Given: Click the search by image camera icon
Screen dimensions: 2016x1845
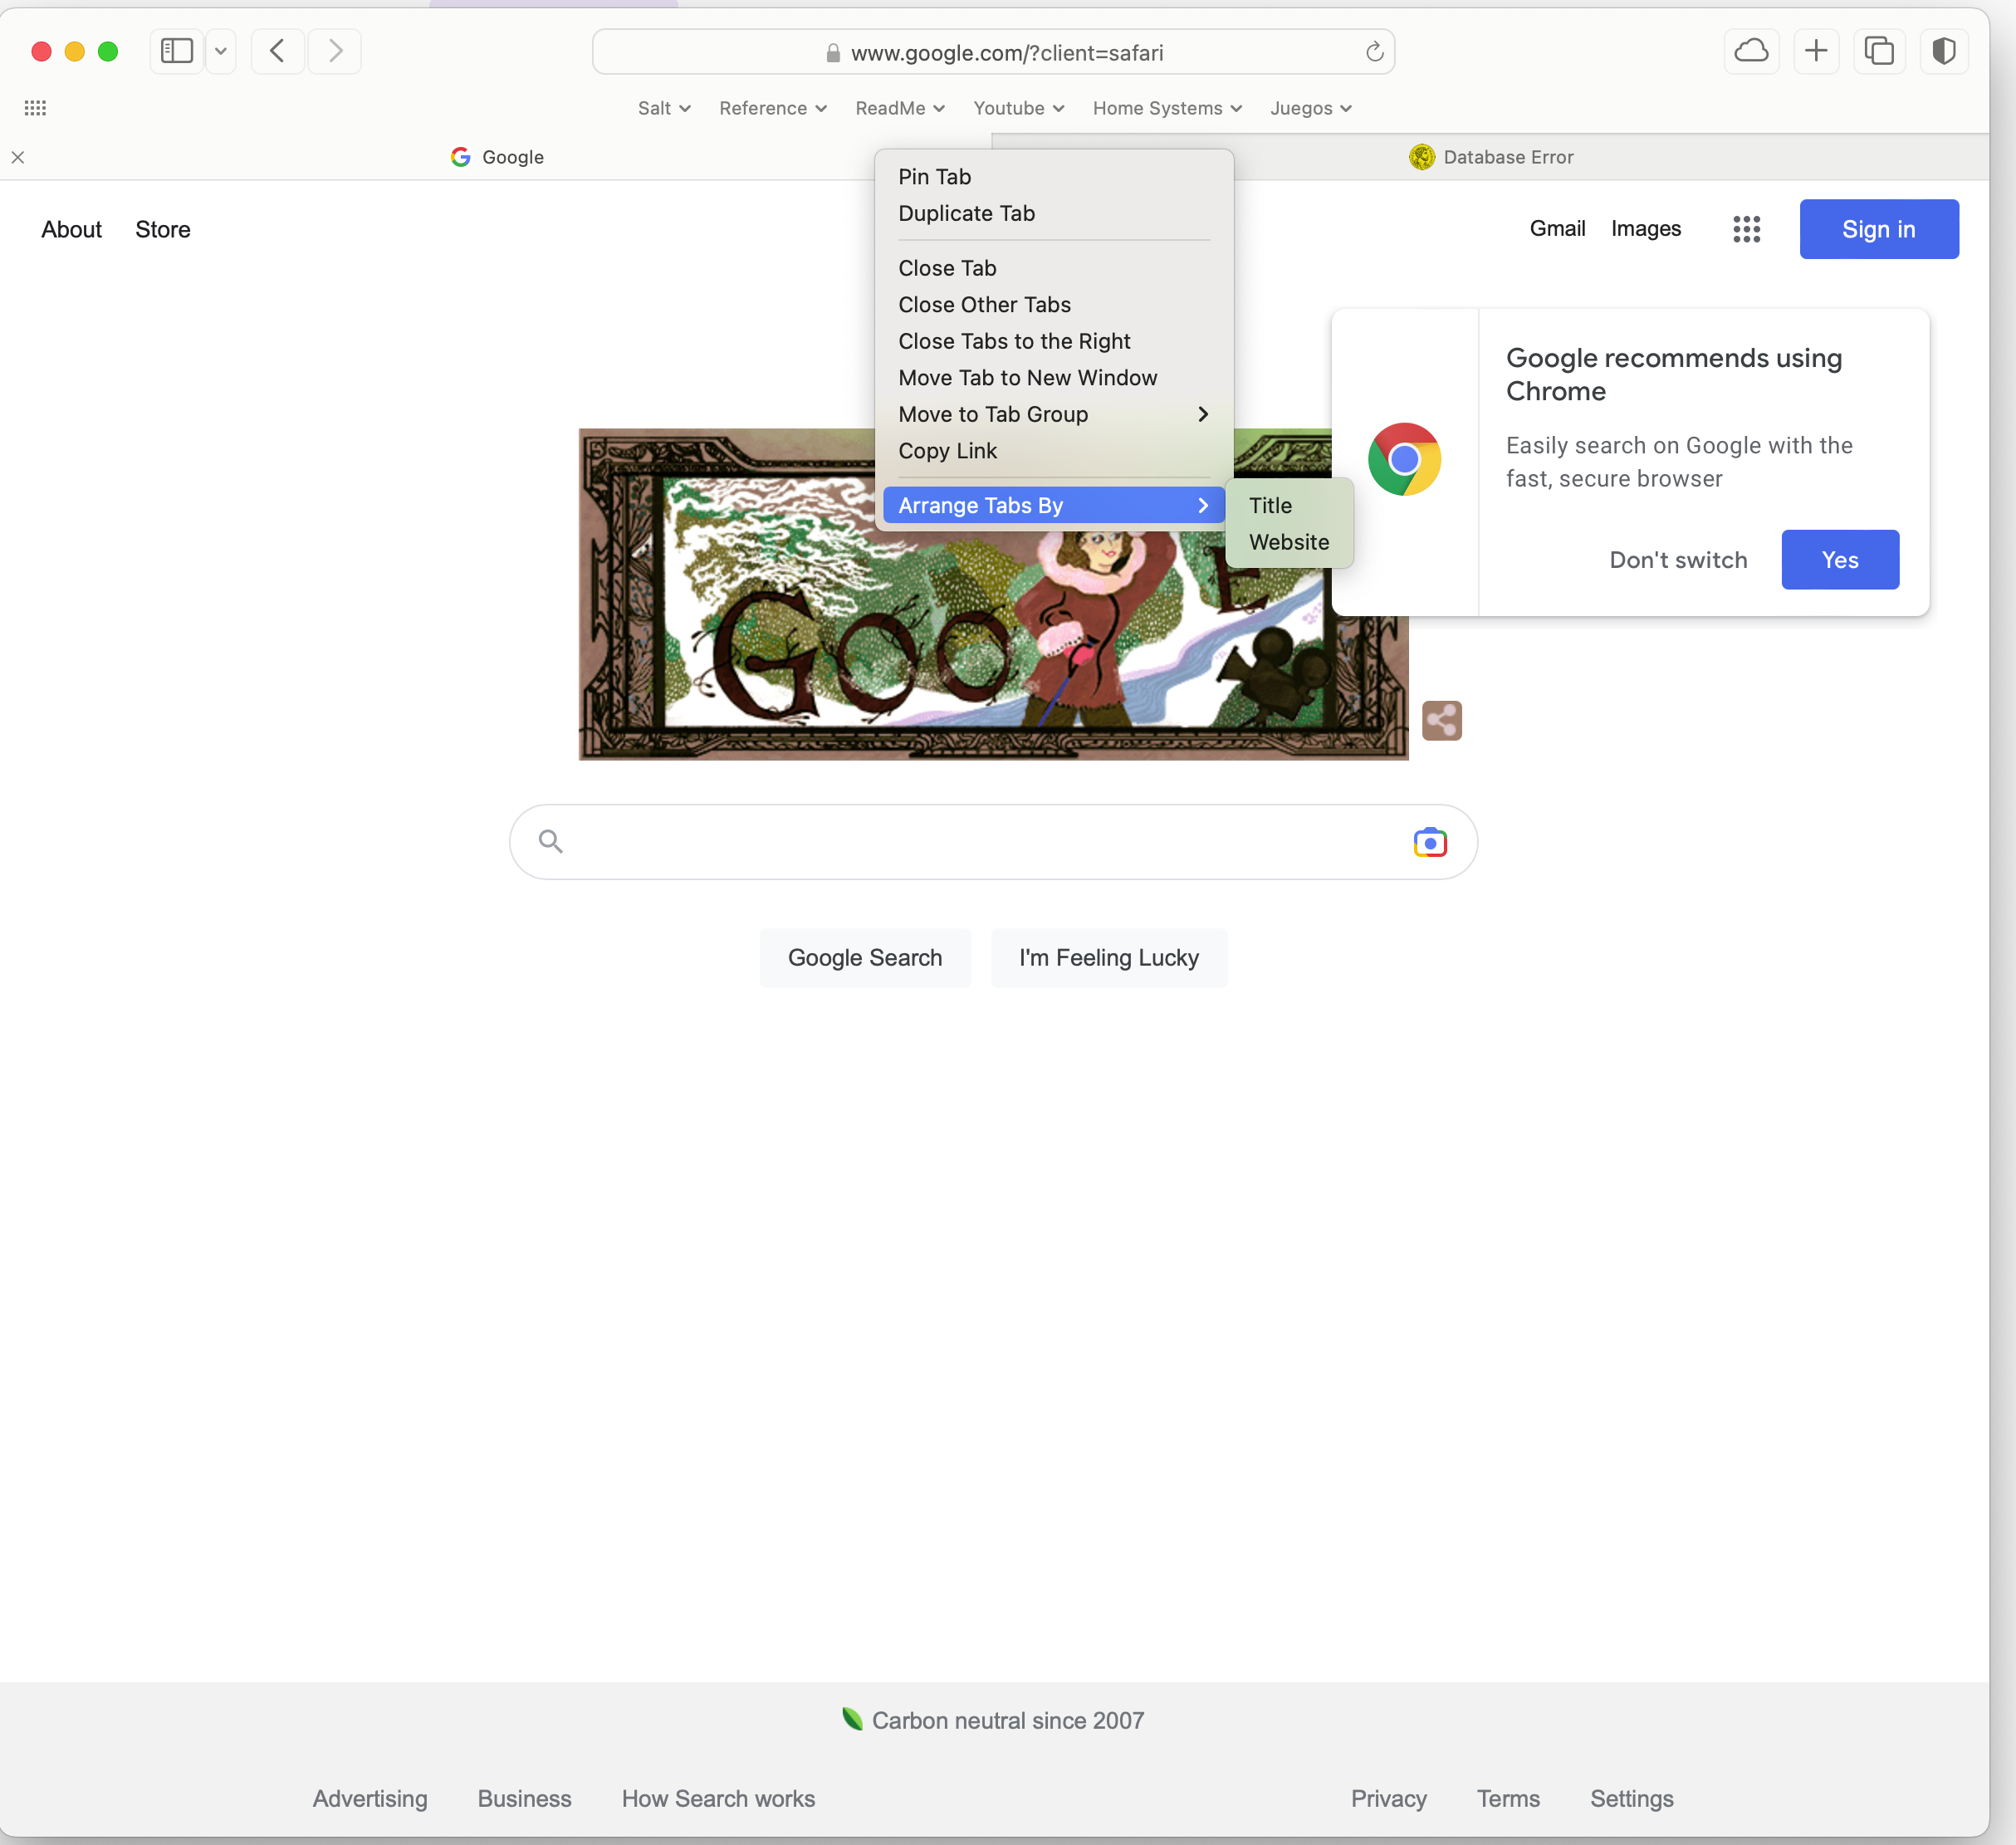Looking at the screenshot, I should pyautogui.click(x=1430, y=842).
